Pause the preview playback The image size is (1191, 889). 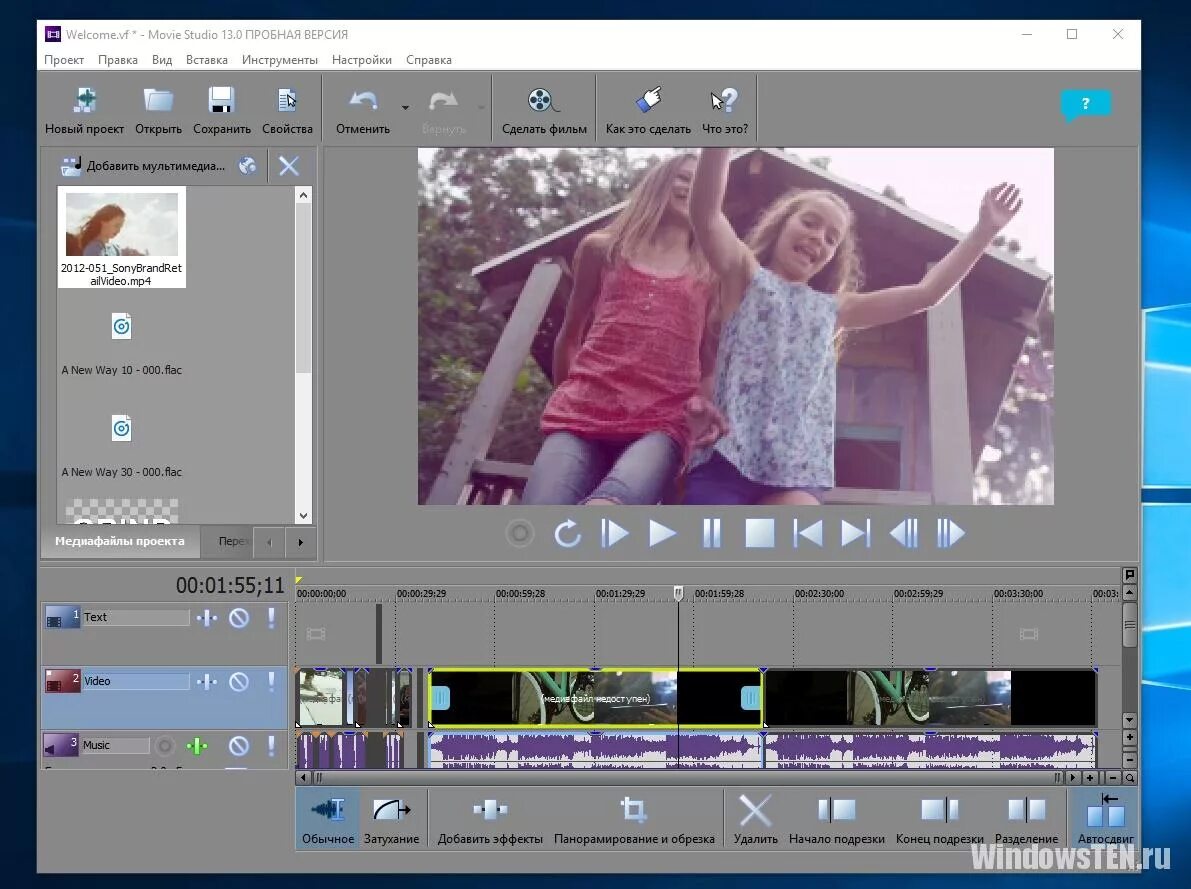(x=712, y=533)
